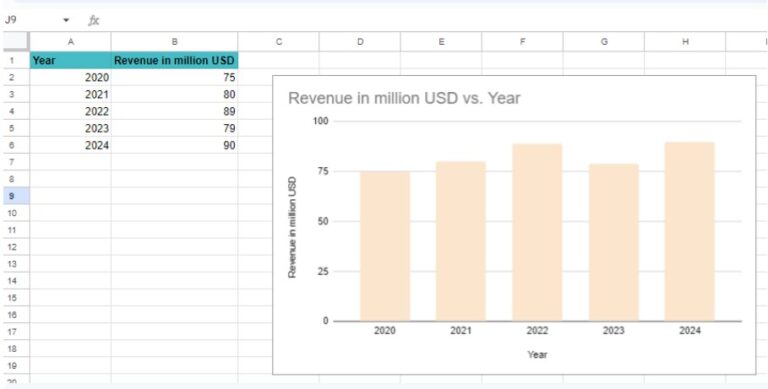This screenshot has height=389, width=768.
Task: Click cell containing 2023 in column A
Action: 71,128
